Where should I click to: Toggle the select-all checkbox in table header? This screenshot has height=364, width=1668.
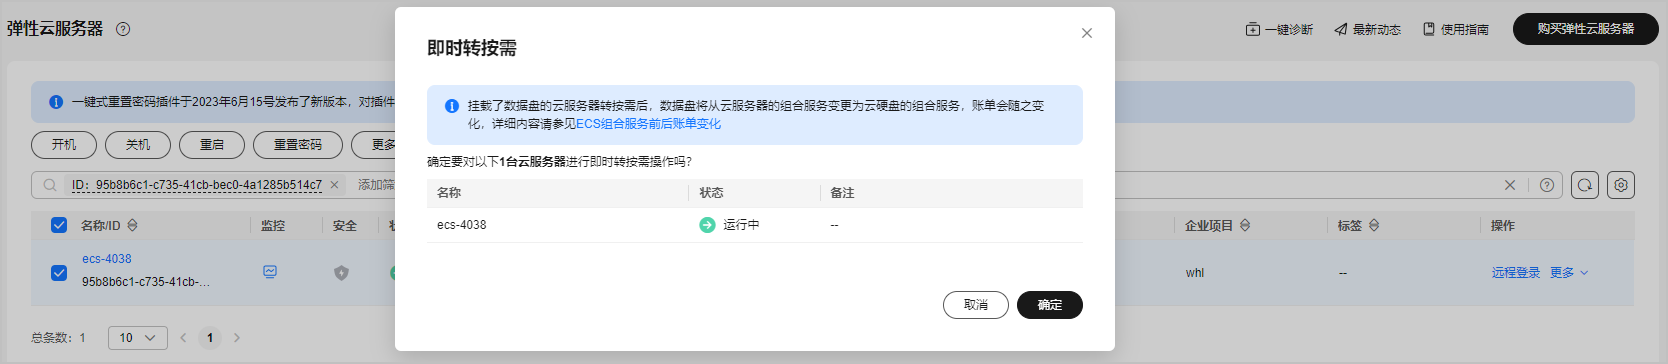[x=59, y=225]
